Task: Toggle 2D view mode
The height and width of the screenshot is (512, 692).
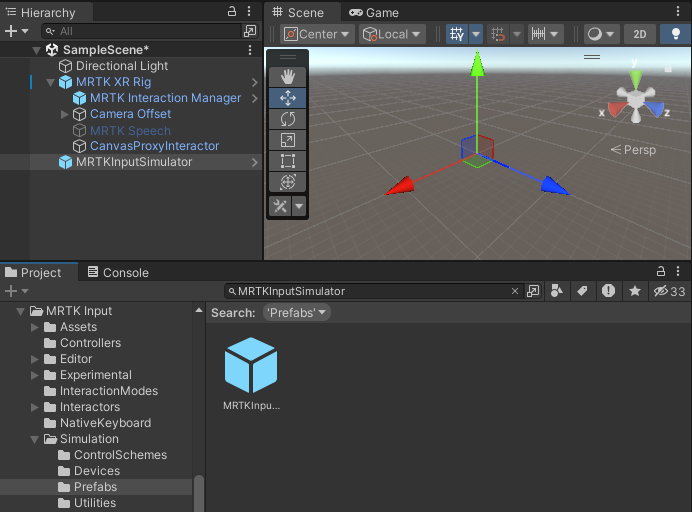Action: click(640, 34)
